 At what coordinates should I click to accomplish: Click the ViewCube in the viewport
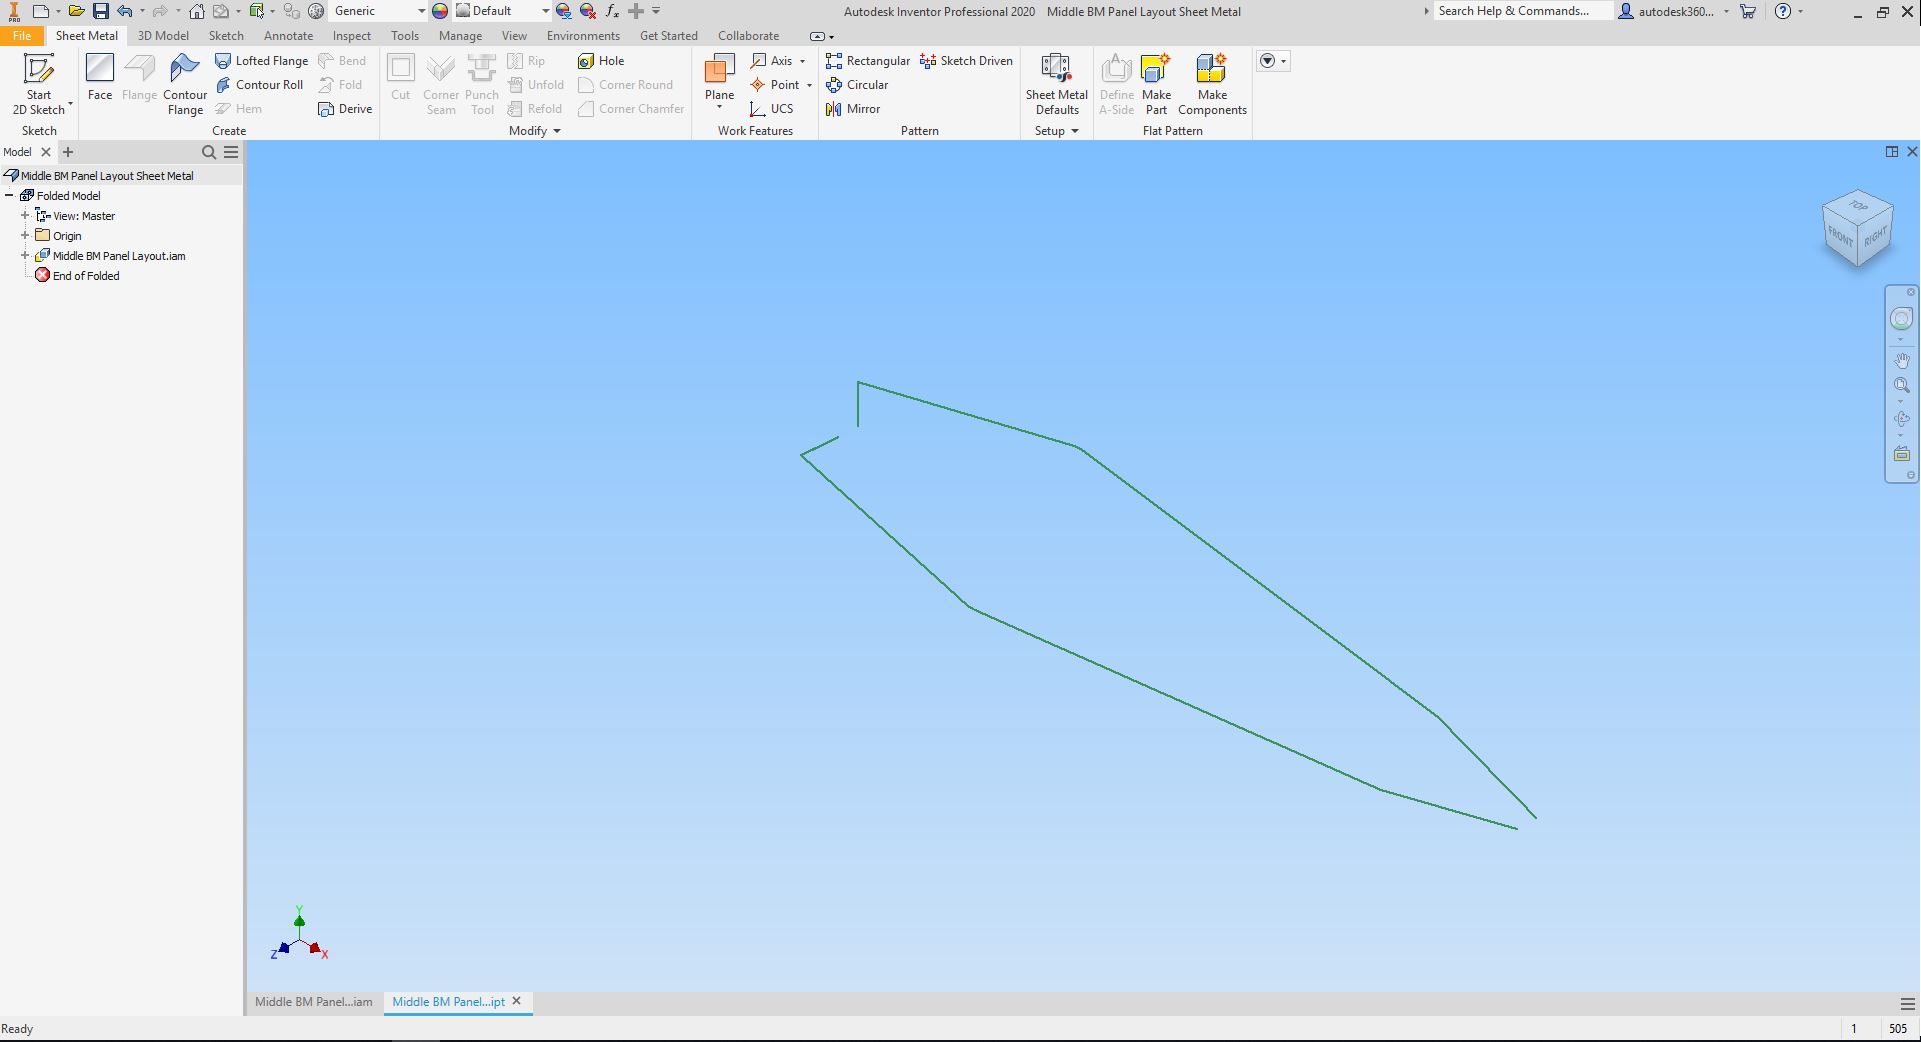click(x=1857, y=229)
